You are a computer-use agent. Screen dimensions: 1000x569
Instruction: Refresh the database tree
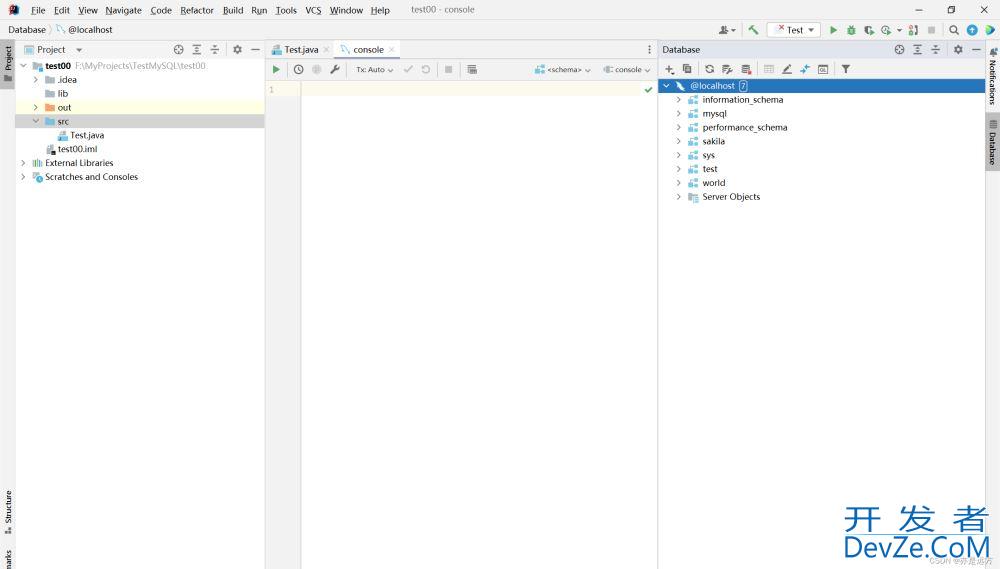tap(709, 69)
